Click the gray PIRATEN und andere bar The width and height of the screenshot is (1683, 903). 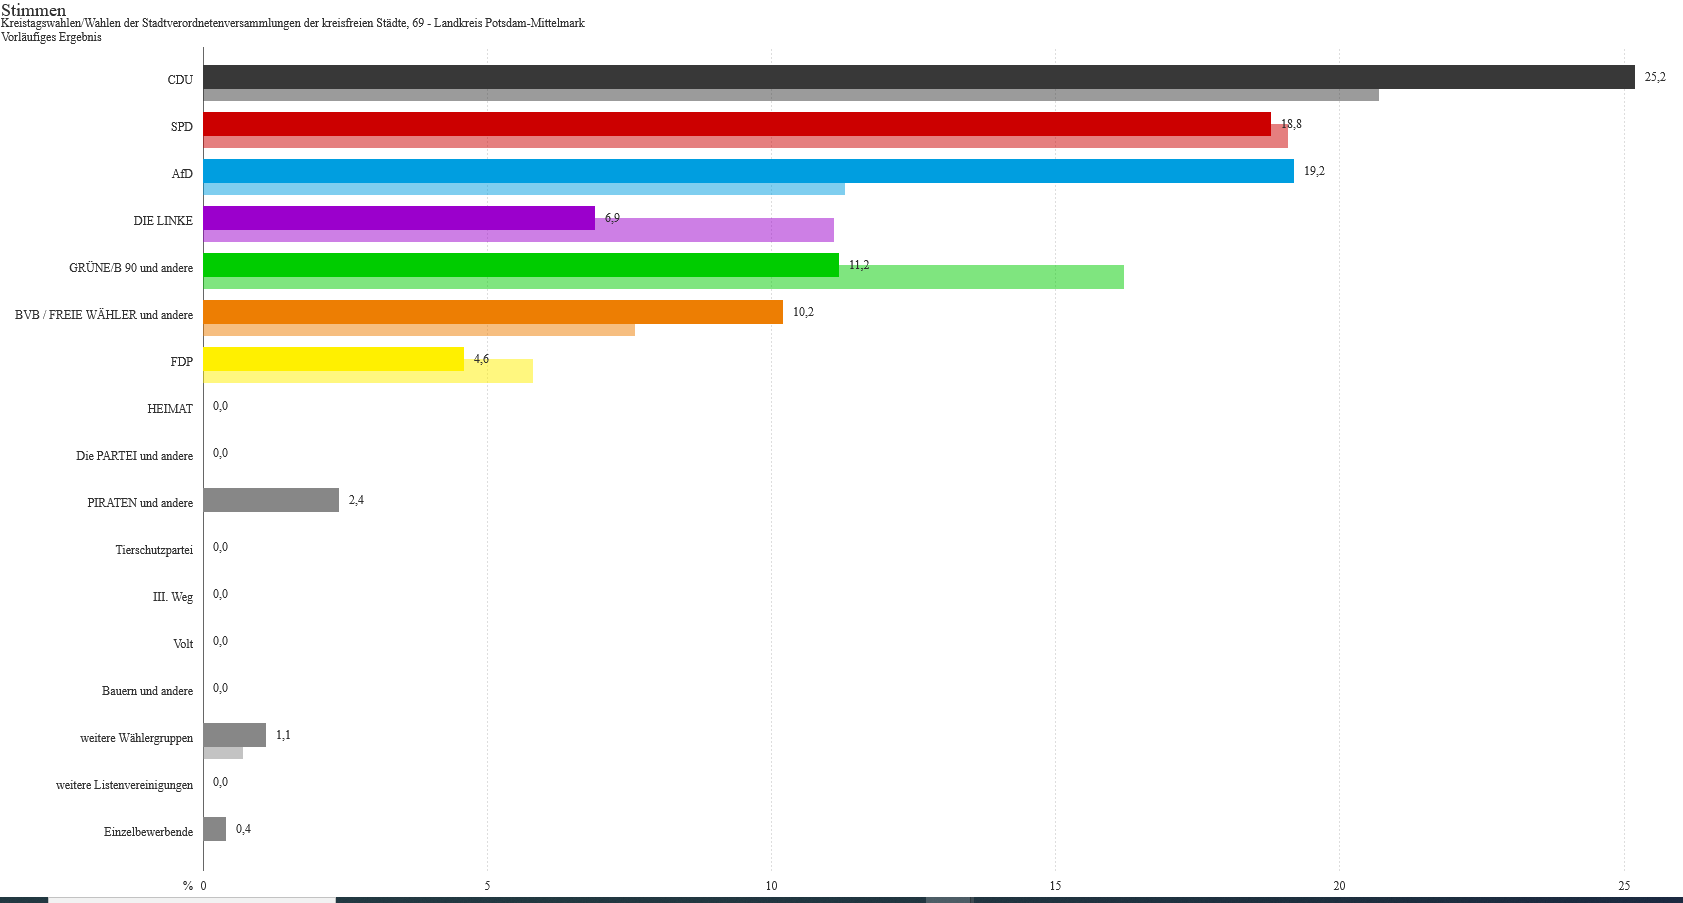click(x=271, y=500)
